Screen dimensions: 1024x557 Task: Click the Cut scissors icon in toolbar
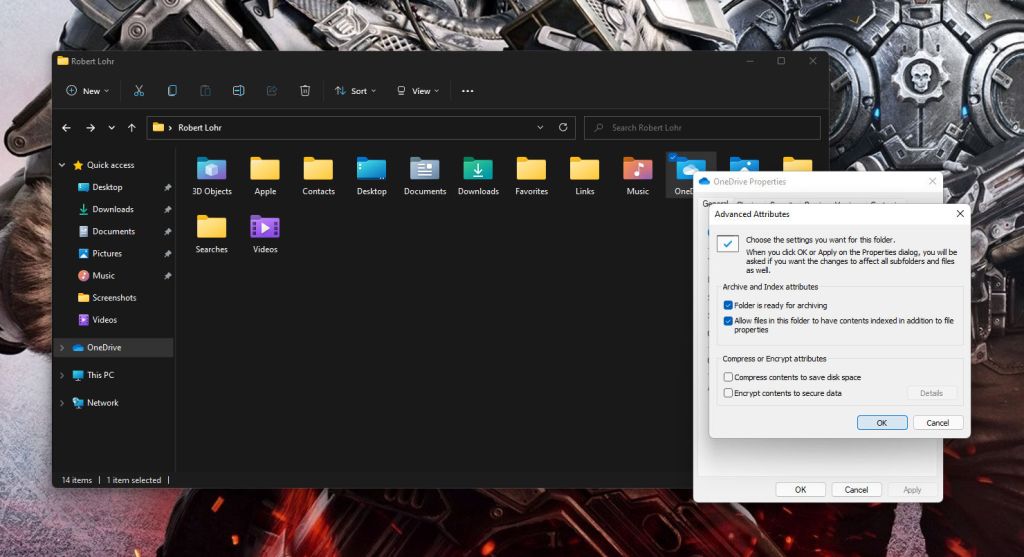pyautogui.click(x=139, y=91)
